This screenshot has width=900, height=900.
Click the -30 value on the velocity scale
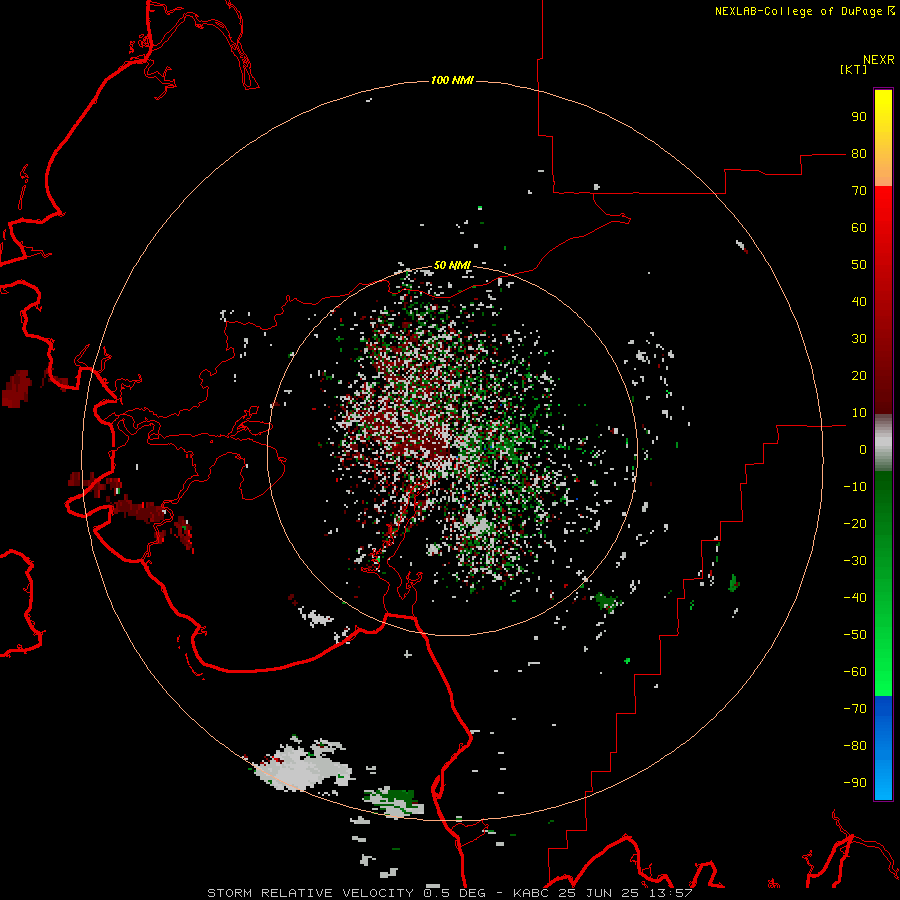click(855, 561)
